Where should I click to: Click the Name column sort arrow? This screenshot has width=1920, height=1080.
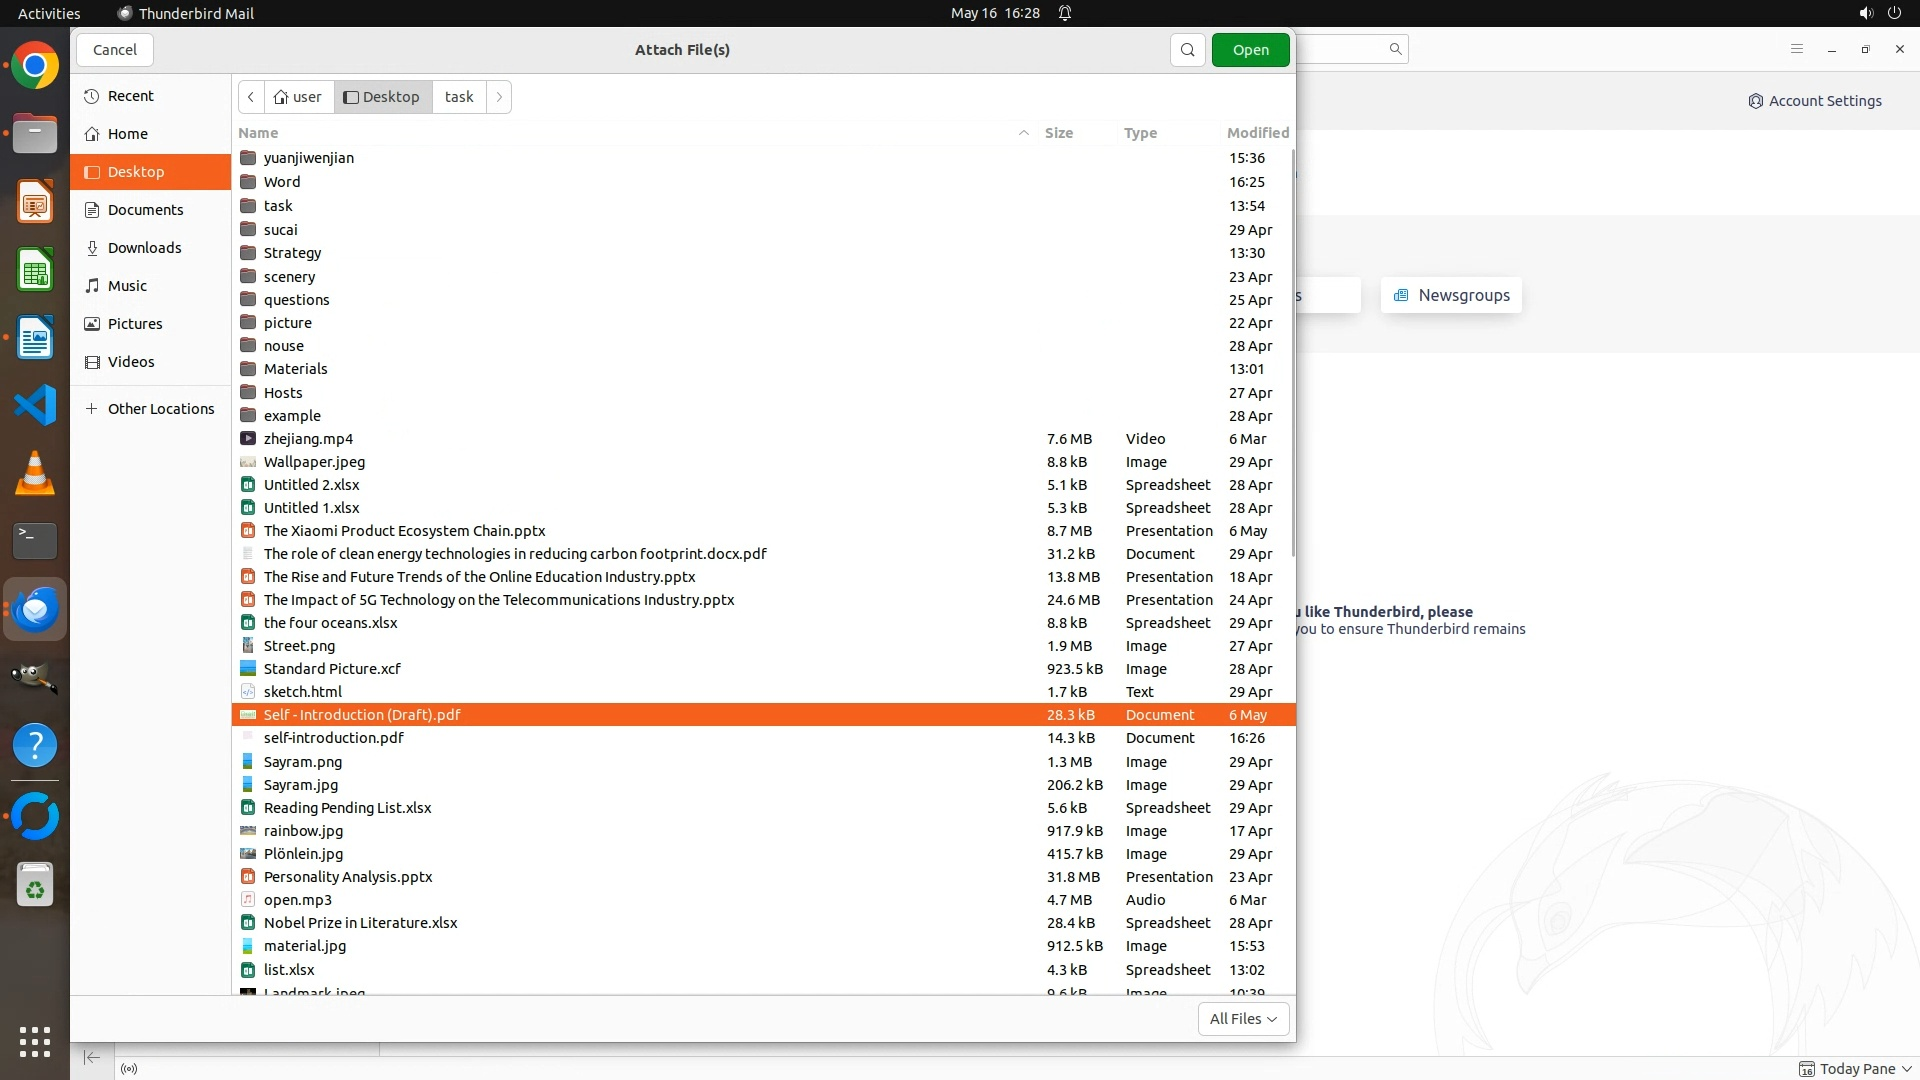coord(1023,133)
